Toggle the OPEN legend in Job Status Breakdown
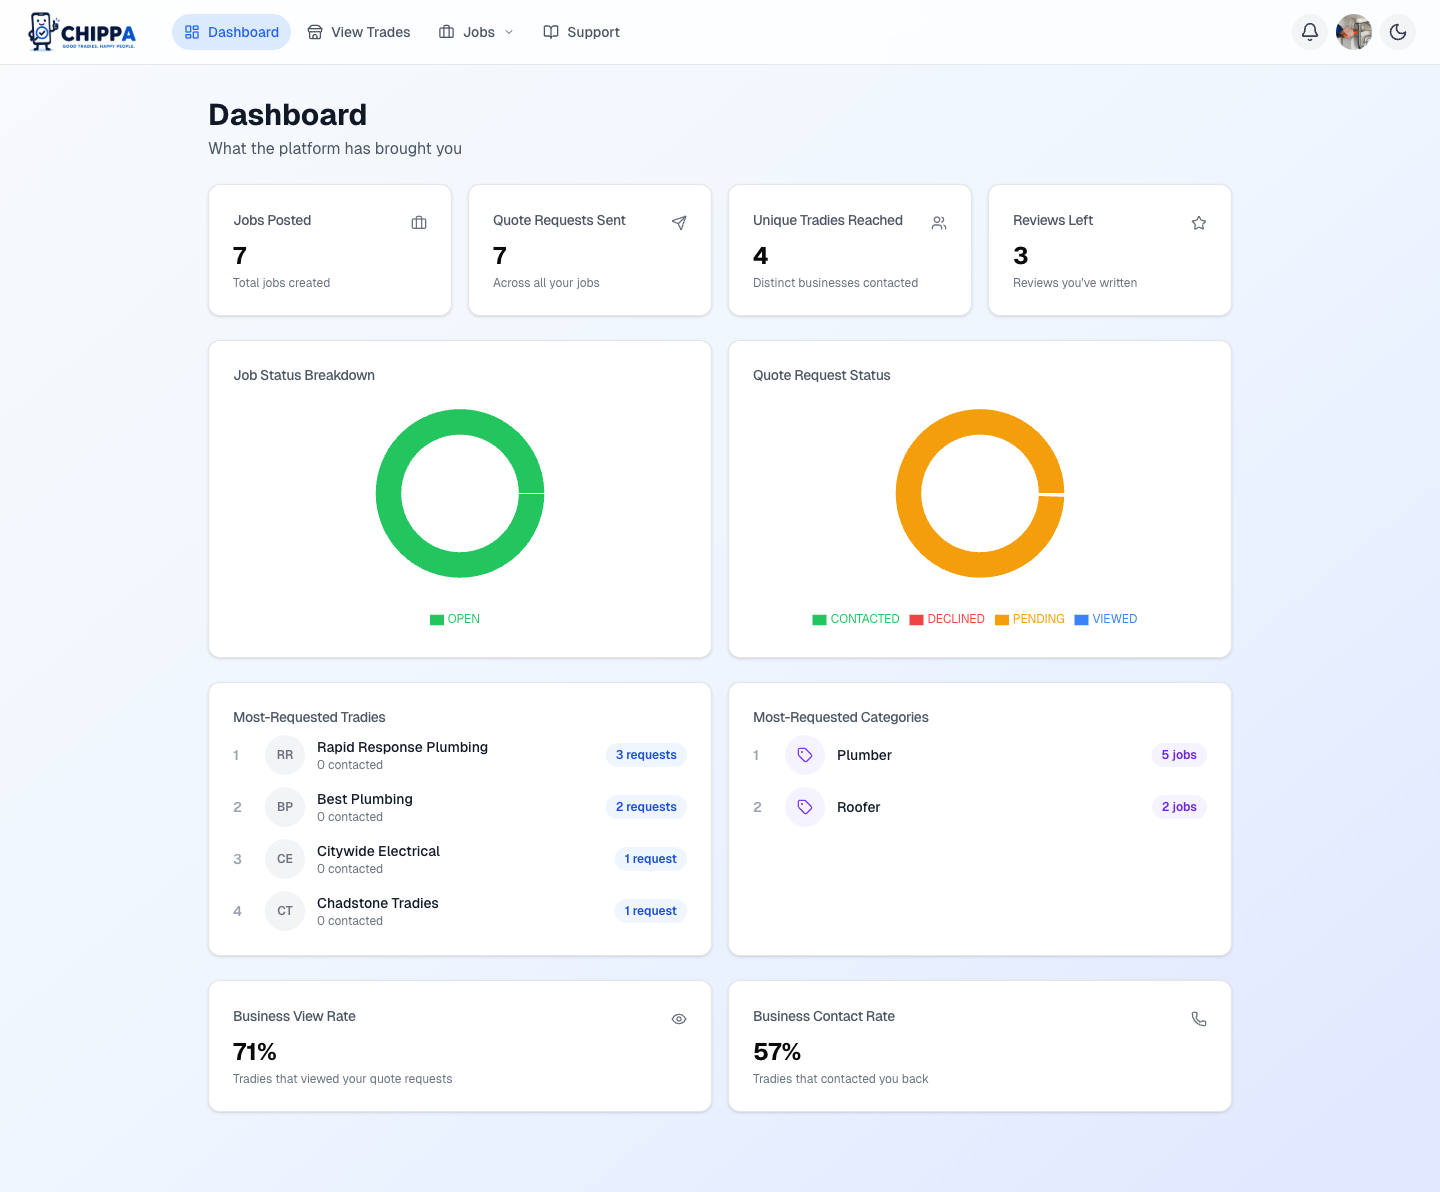The image size is (1440, 1192). coord(455,619)
